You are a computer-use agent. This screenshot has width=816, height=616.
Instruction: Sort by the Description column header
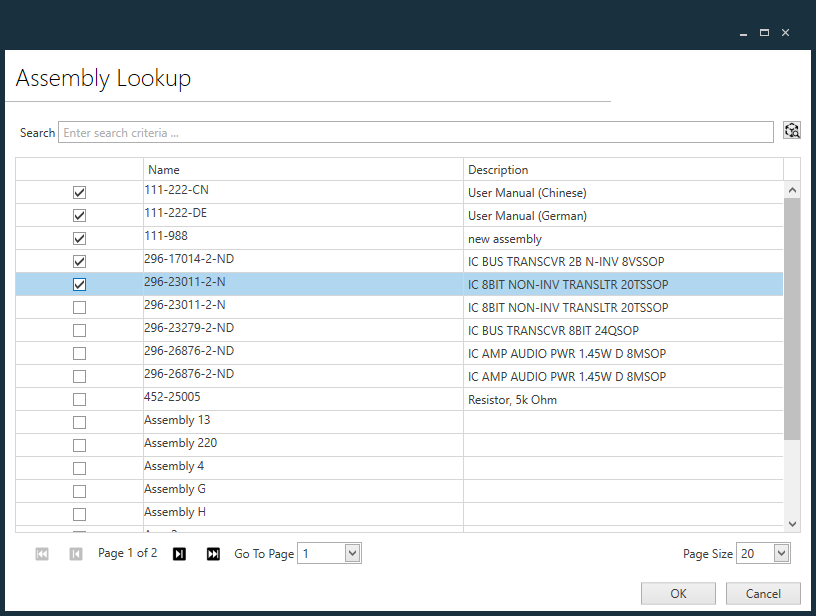coord(497,169)
